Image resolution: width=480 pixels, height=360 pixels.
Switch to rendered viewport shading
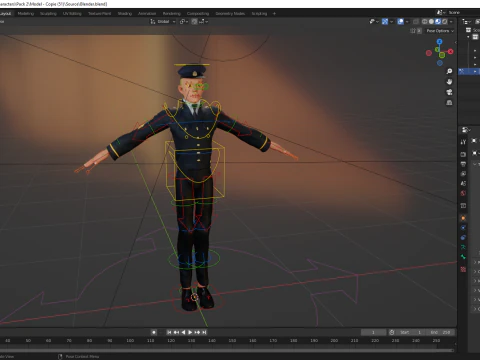[x=445, y=22]
